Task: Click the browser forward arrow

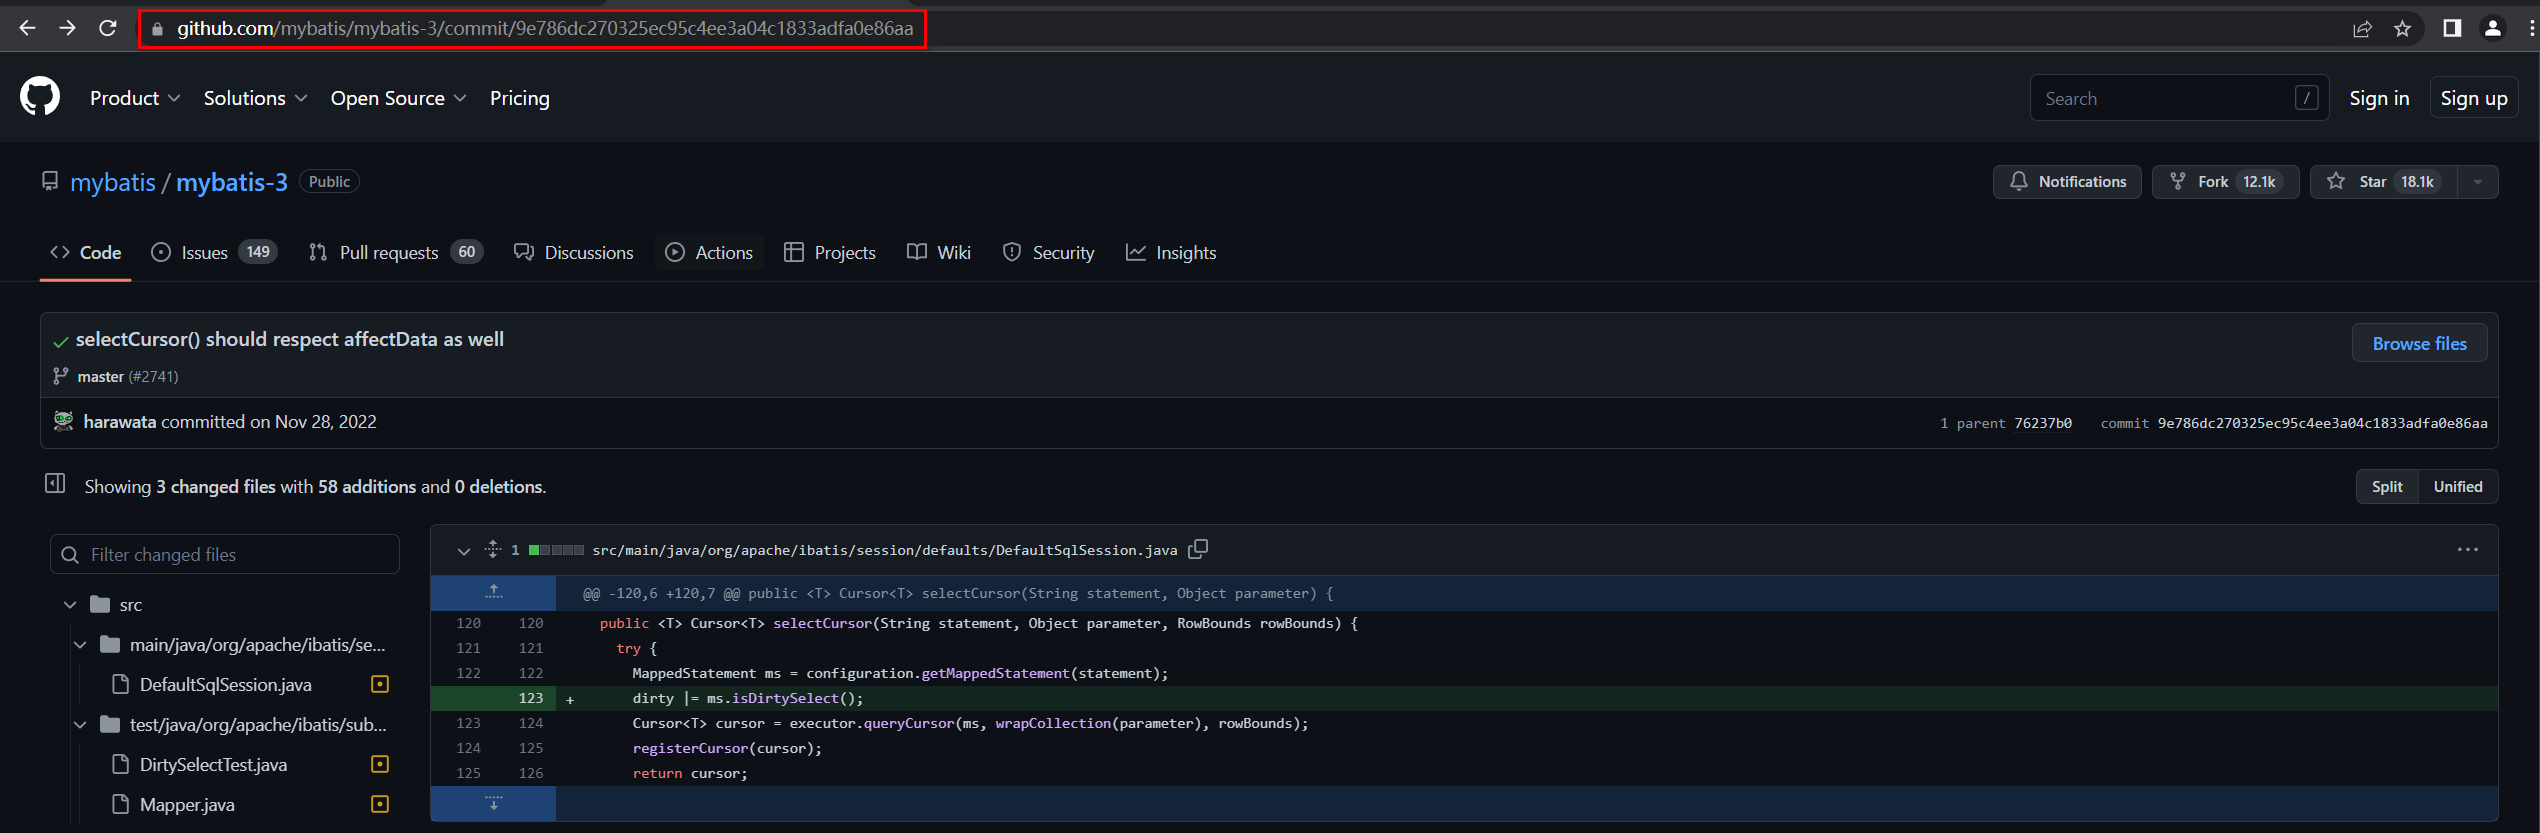Action: click(67, 28)
